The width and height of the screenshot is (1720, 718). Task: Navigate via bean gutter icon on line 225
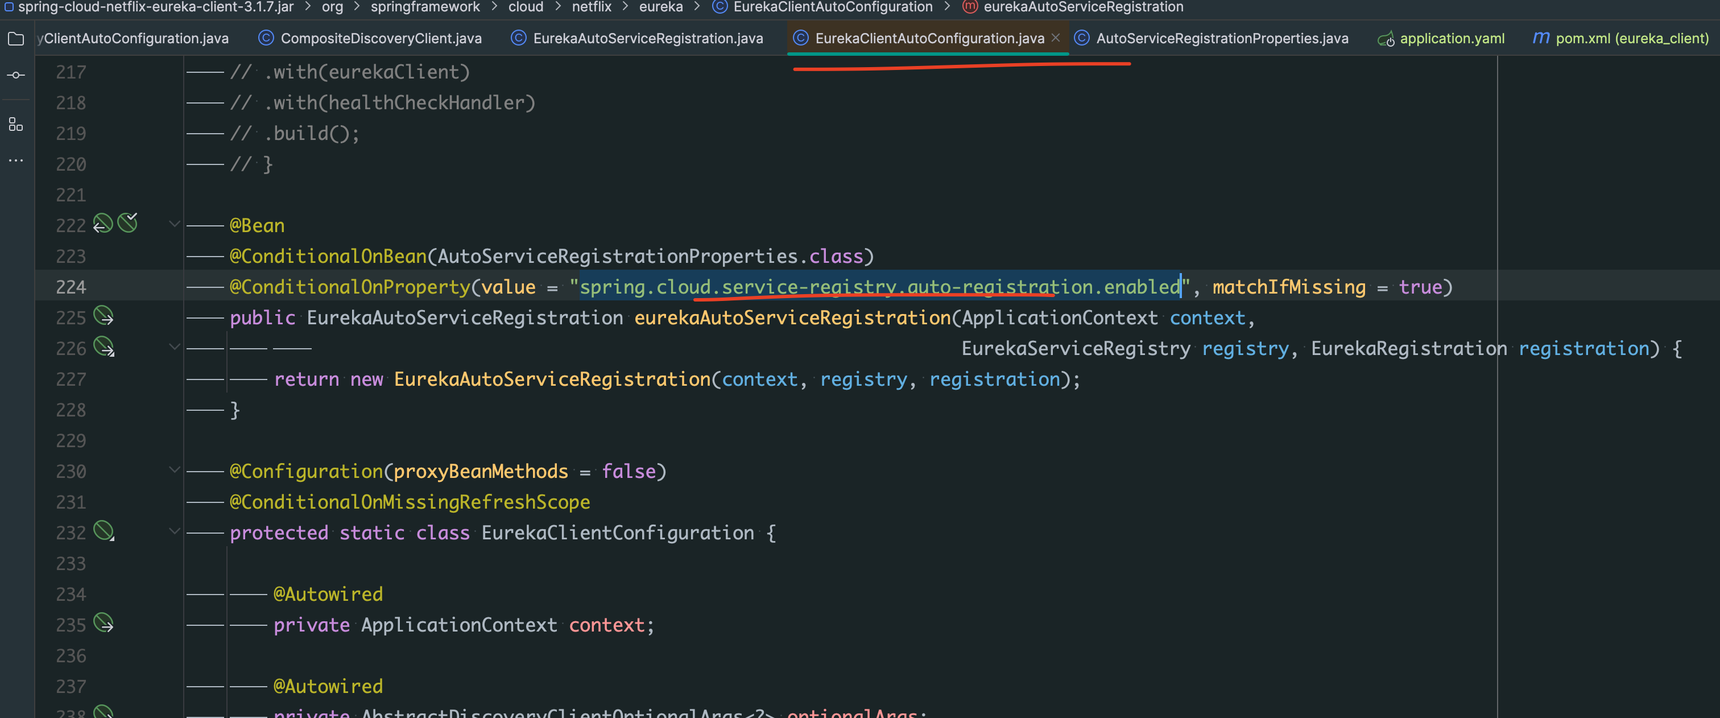point(104,317)
